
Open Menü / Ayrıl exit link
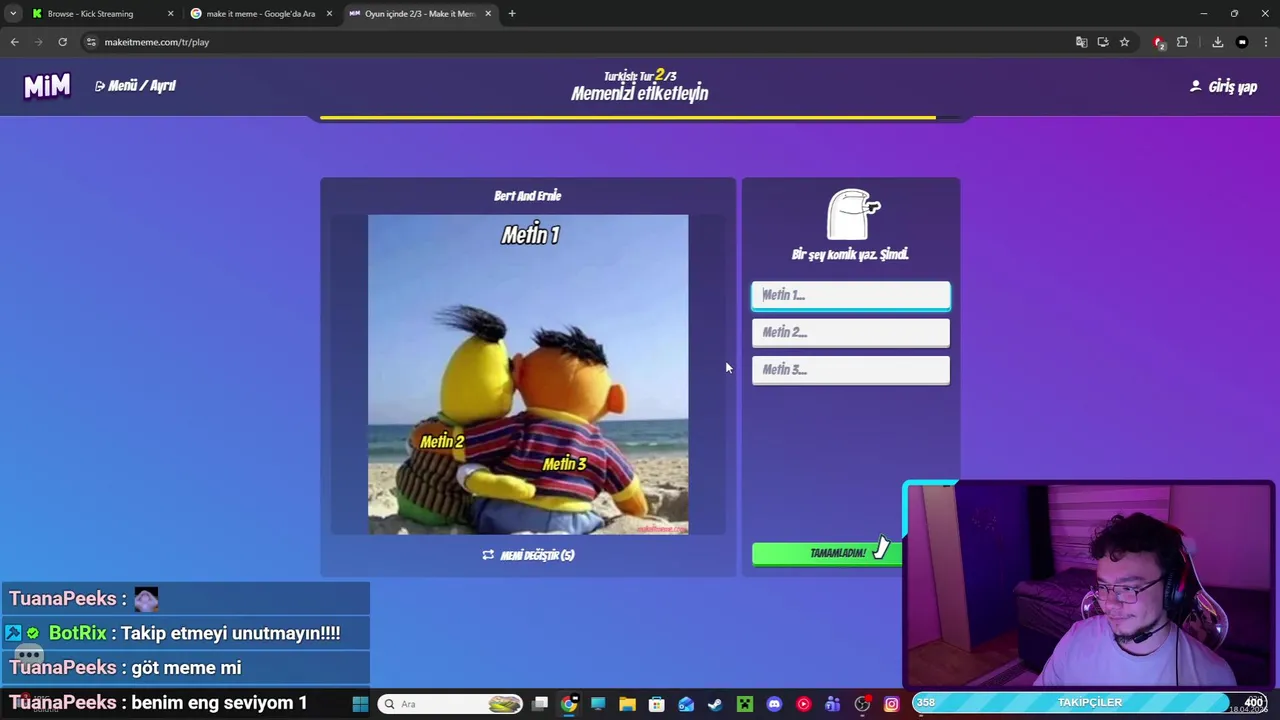click(x=135, y=86)
